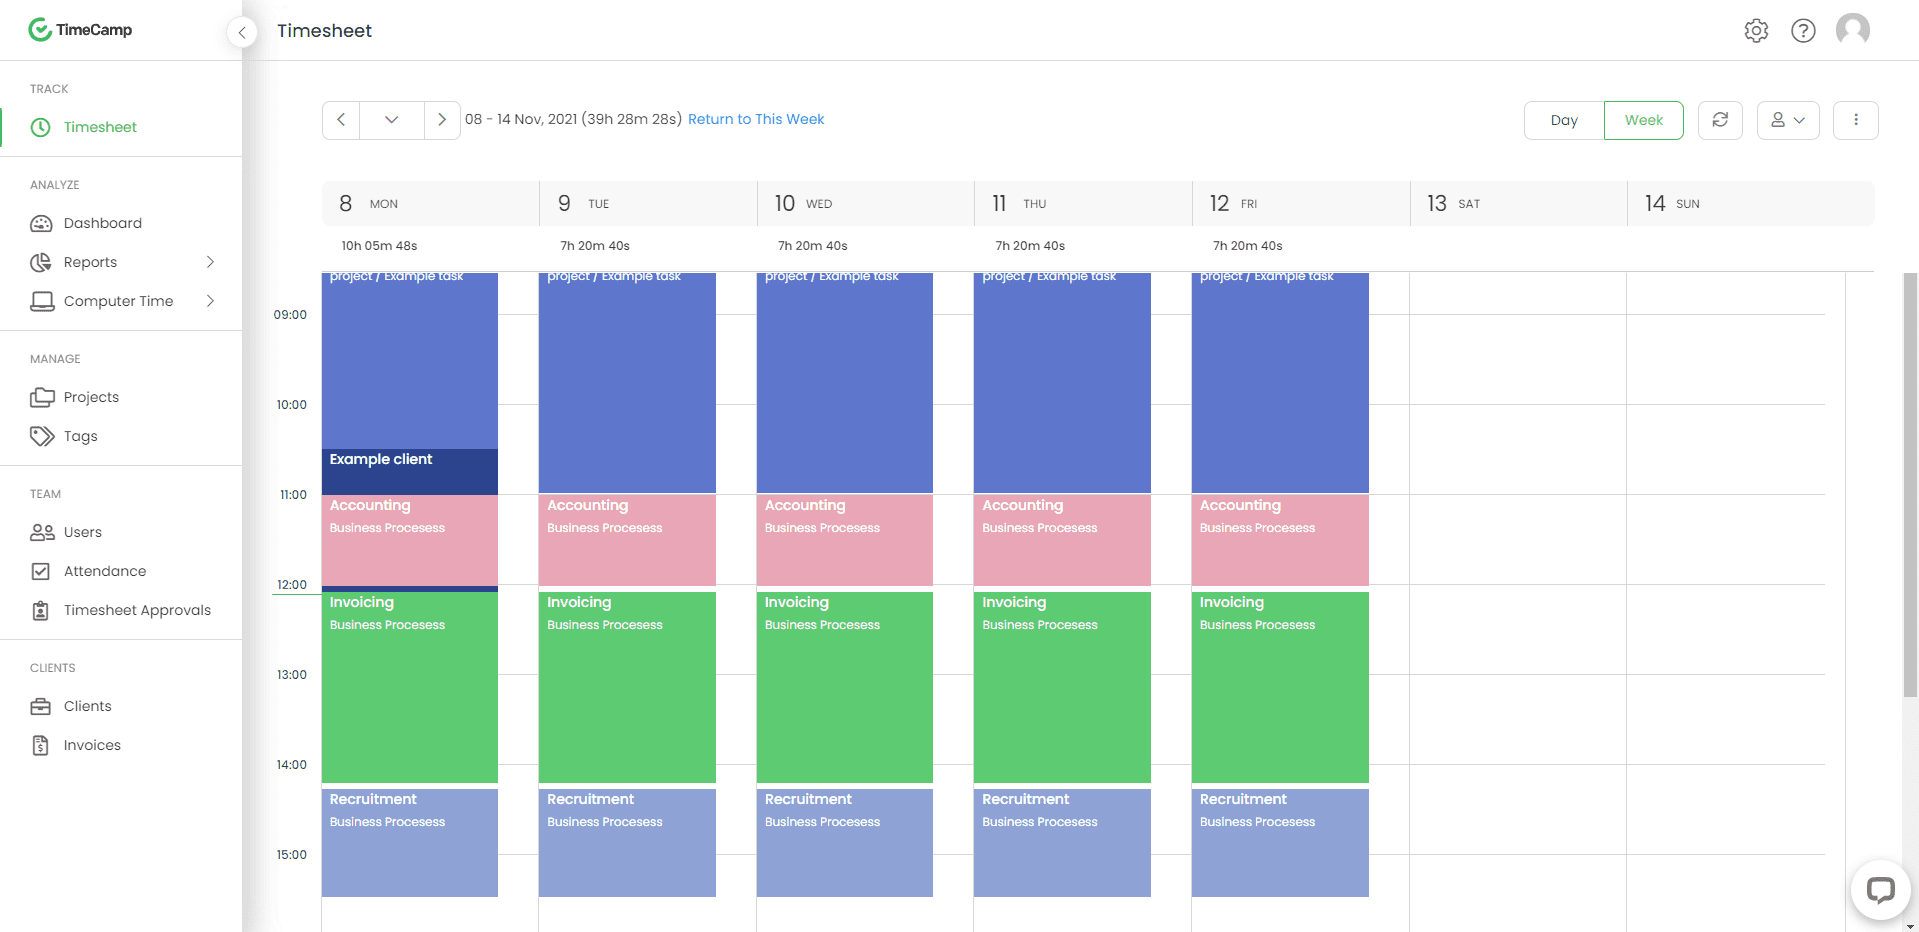Open the settings gear icon
The height and width of the screenshot is (932, 1919).
point(1757,30)
